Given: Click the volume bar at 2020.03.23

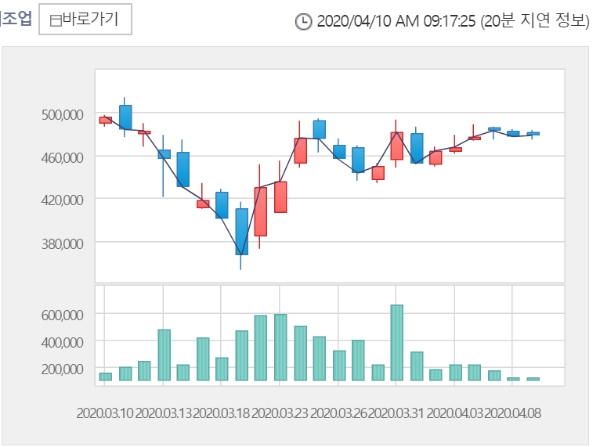Looking at the screenshot, I should tap(280, 347).
